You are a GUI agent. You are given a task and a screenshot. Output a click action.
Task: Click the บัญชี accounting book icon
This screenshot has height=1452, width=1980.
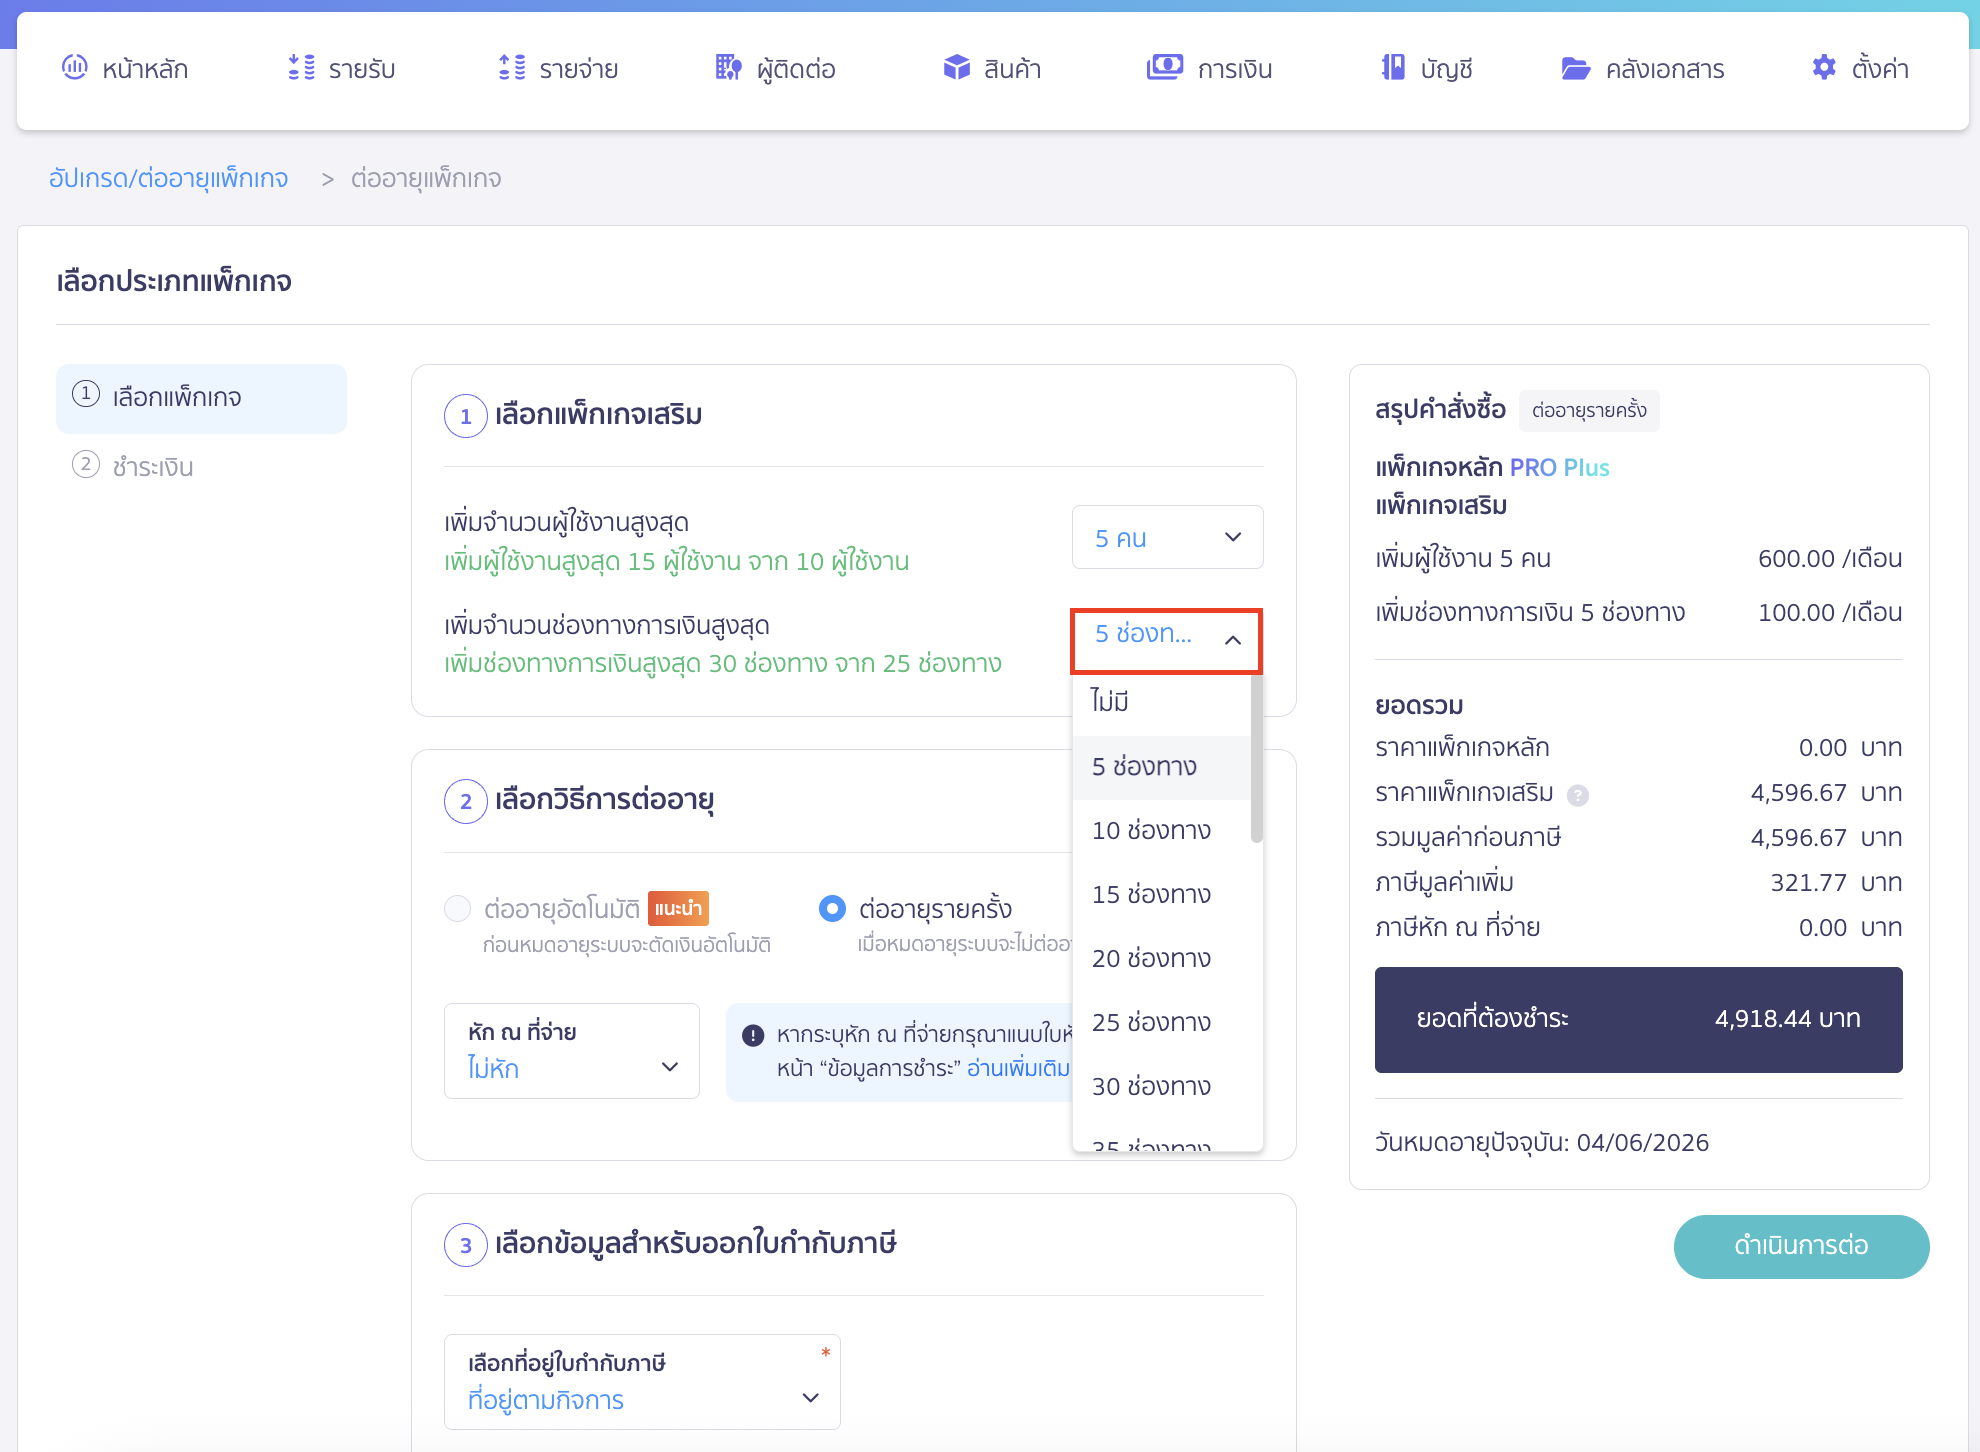pyautogui.click(x=1392, y=68)
